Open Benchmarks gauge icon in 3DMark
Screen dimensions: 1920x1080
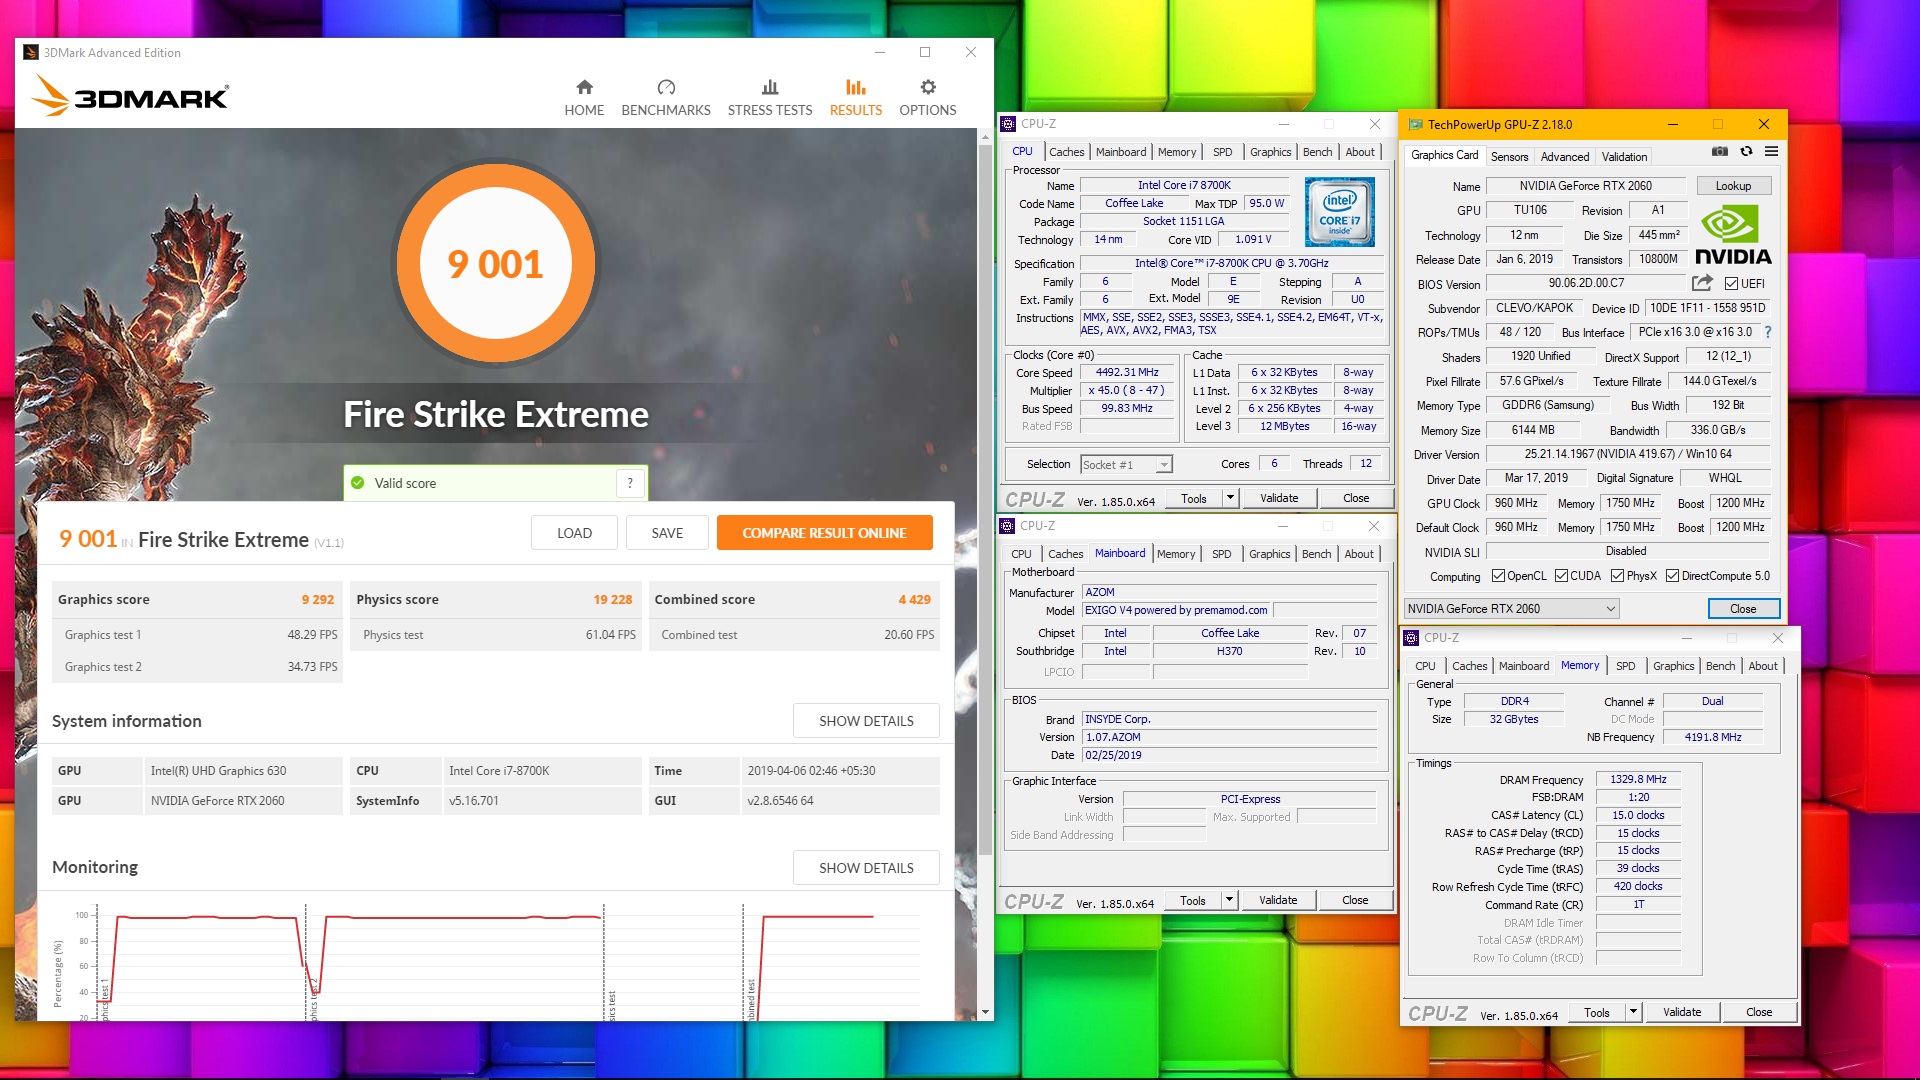(666, 87)
